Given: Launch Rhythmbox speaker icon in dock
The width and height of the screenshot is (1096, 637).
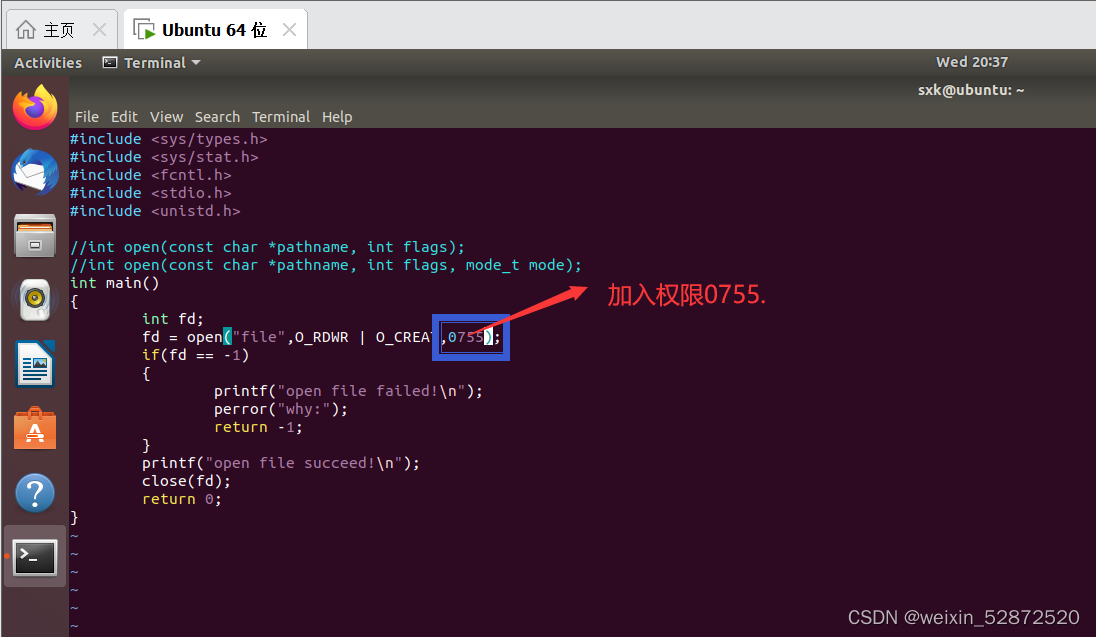Looking at the screenshot, I should [35, 300].
